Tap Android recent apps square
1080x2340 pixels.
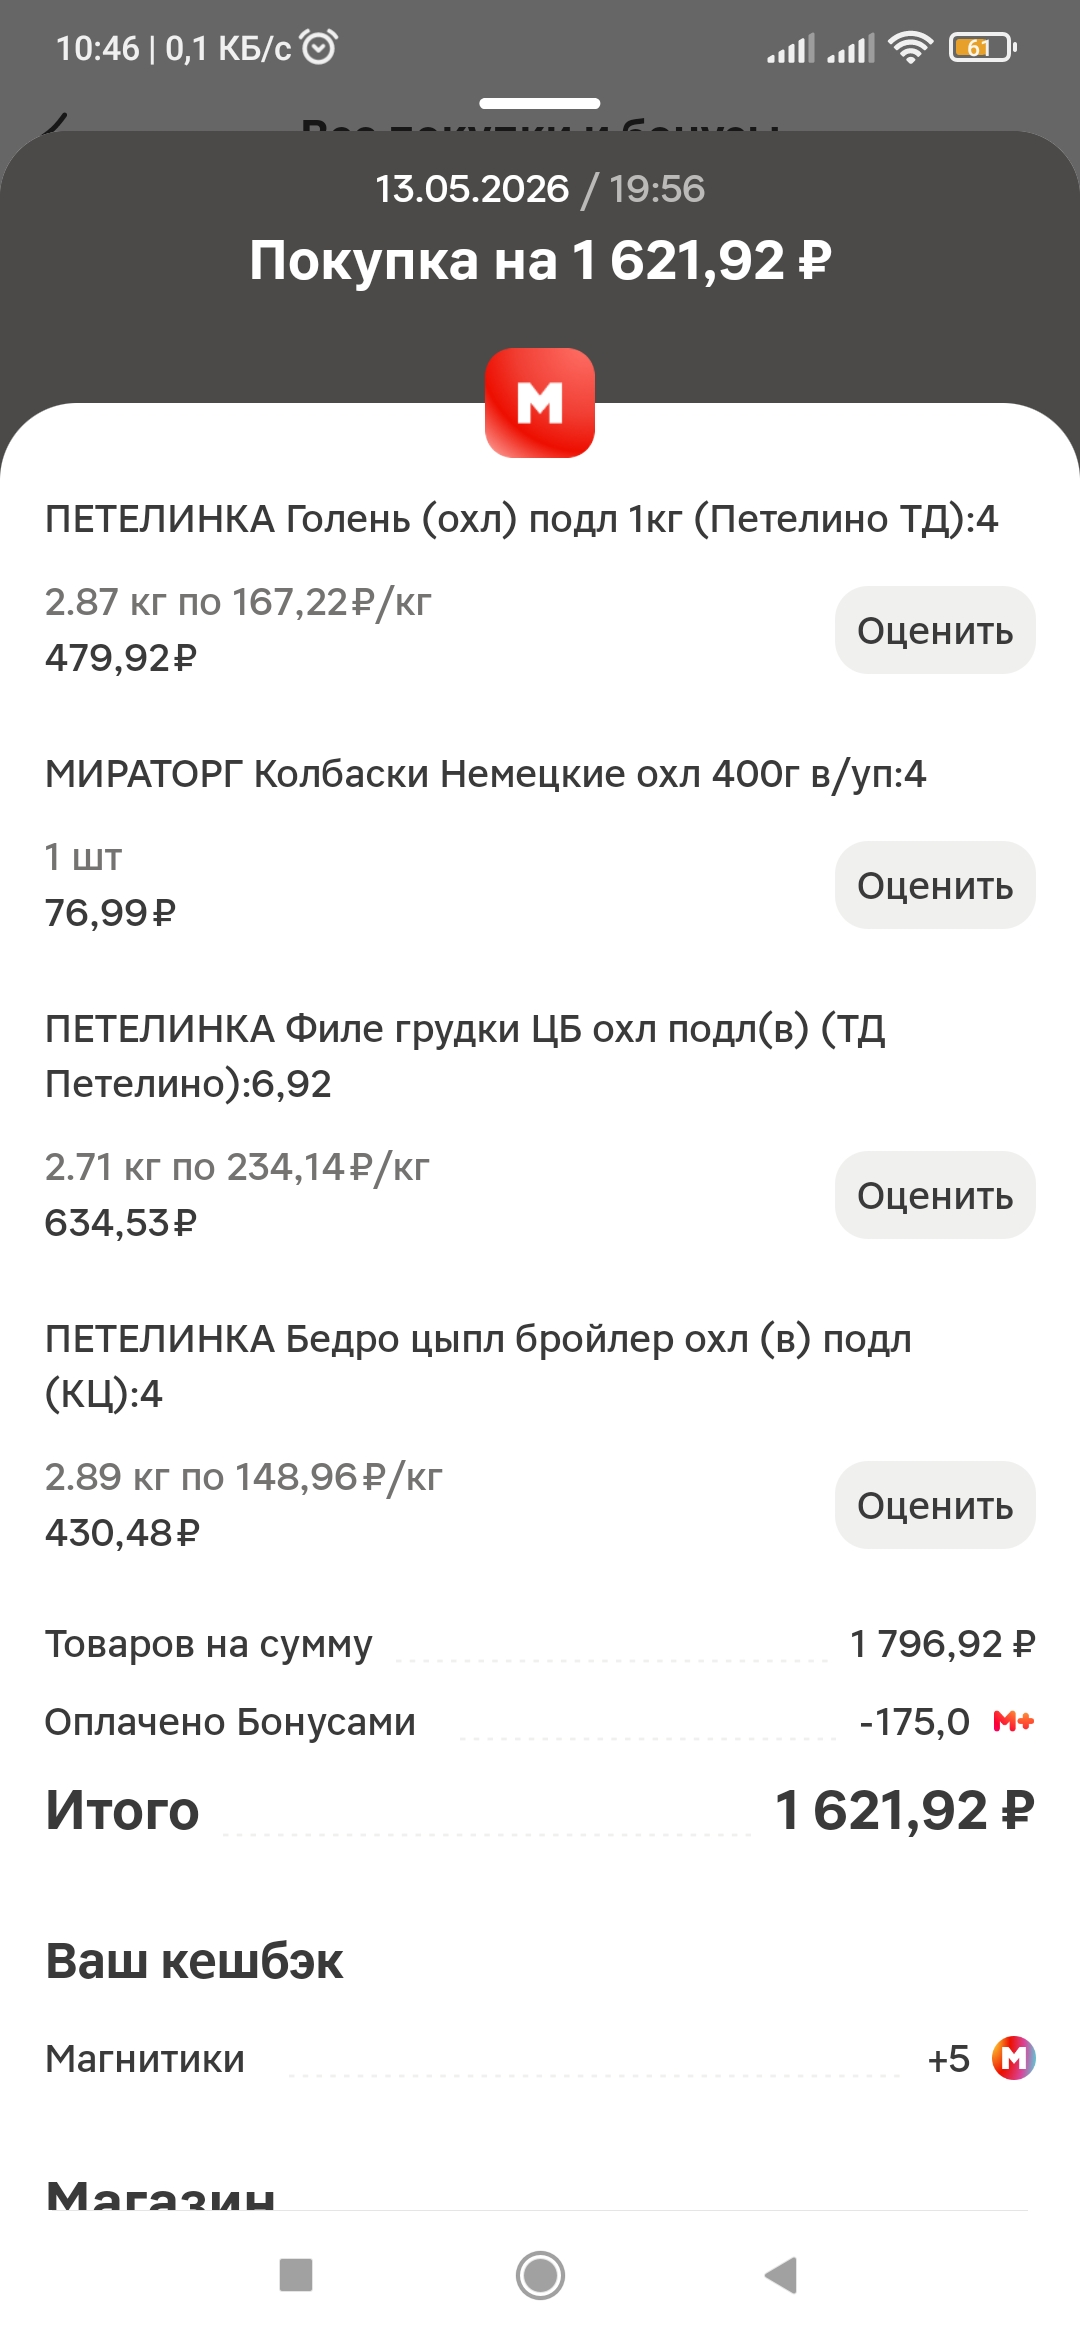coord(296,2275)
